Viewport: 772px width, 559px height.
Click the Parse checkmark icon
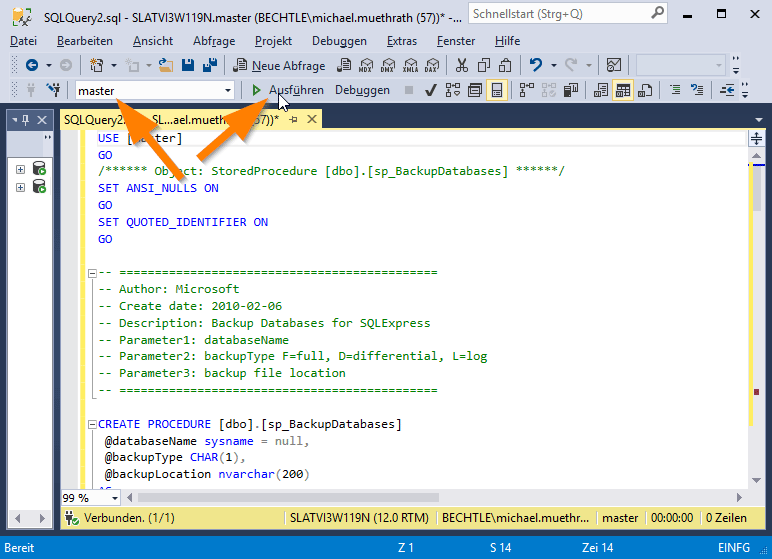click(430, 91)
